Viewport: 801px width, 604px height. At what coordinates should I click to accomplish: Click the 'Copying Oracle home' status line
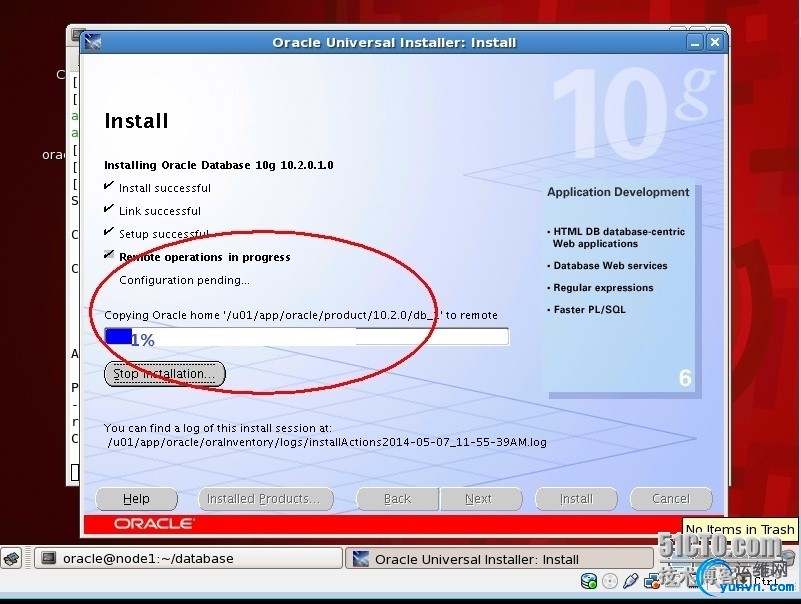point(301,315)
